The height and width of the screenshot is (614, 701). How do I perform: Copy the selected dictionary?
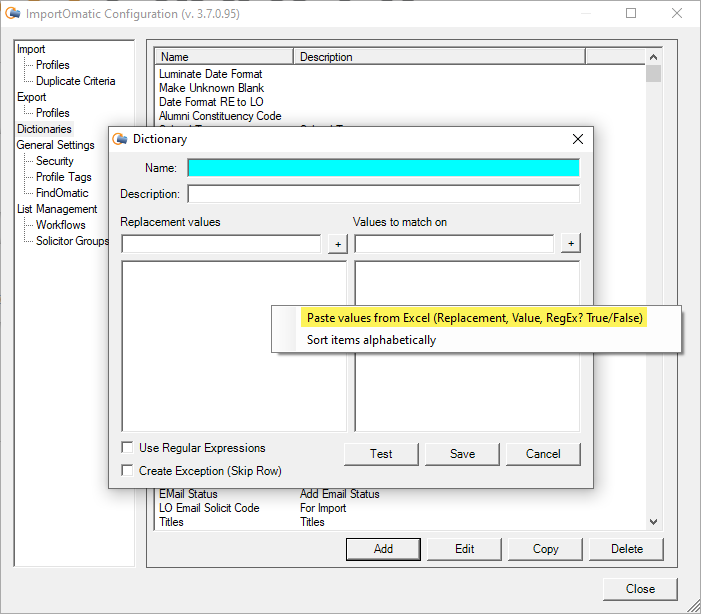(545, 549)
